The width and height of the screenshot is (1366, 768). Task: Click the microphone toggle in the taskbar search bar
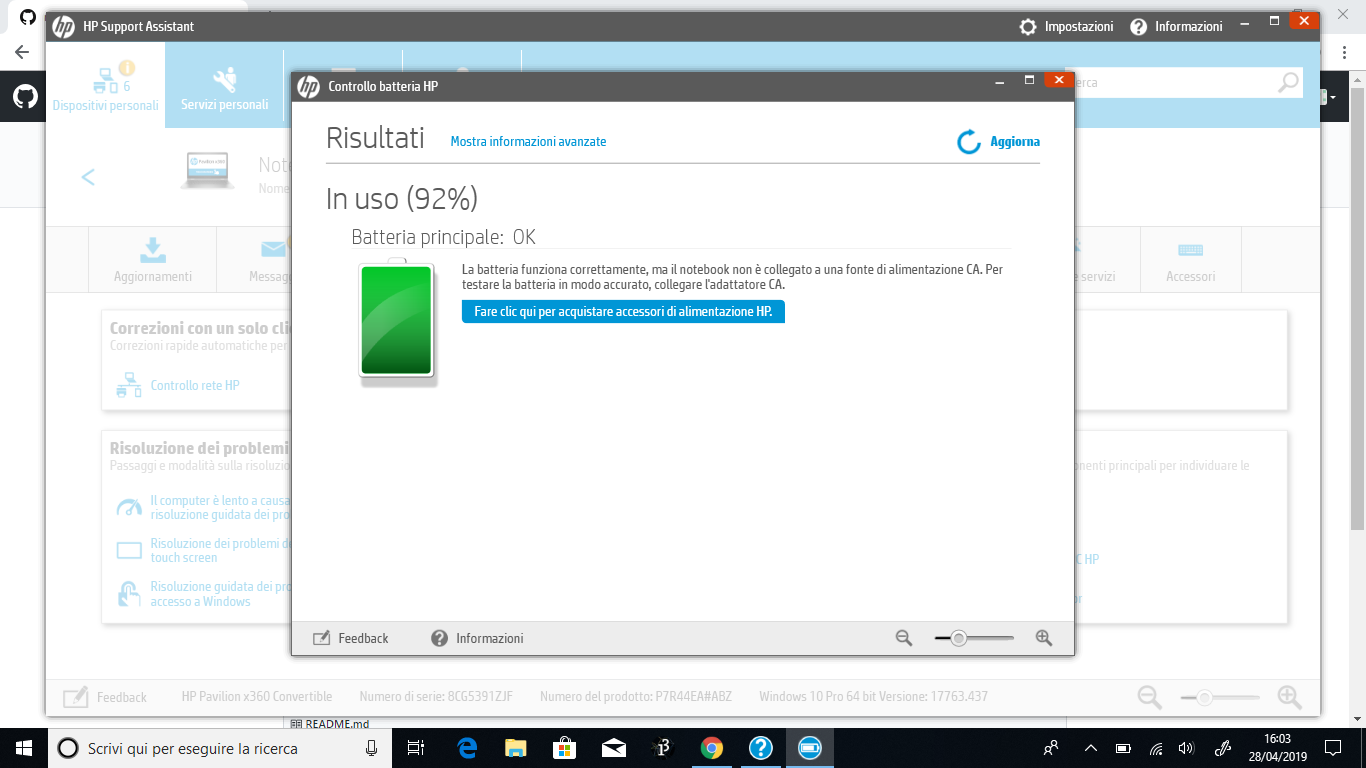(x=371, y=748)
